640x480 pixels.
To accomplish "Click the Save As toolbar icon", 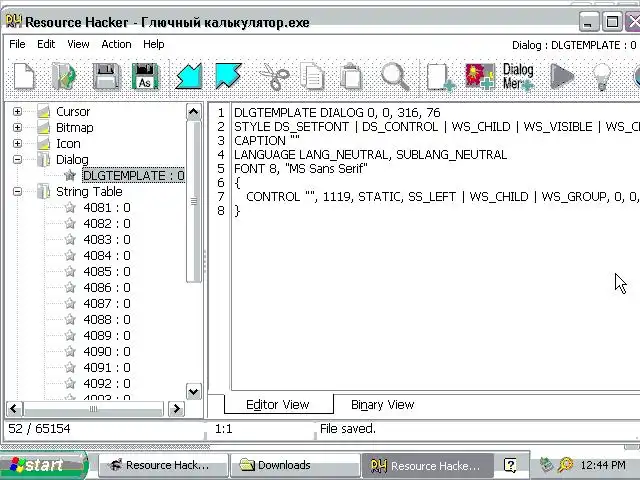I will pyautogui.click(x=145, y=76).
